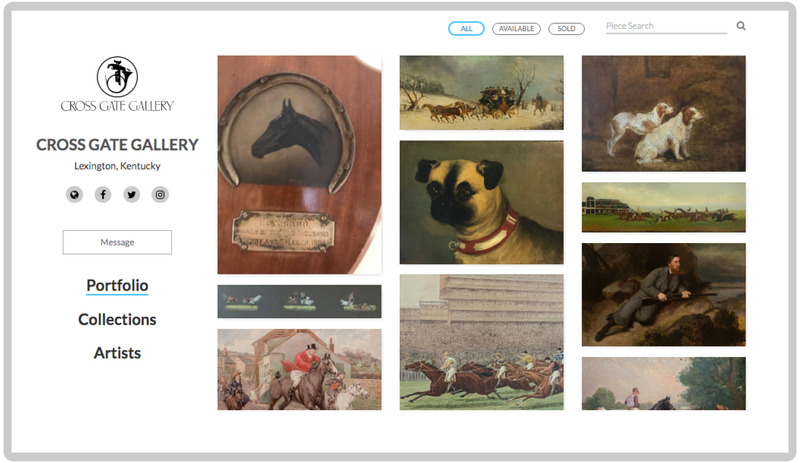Click the globe website icon
This screenshot has height=463, width=800.
tap(74, 195)
